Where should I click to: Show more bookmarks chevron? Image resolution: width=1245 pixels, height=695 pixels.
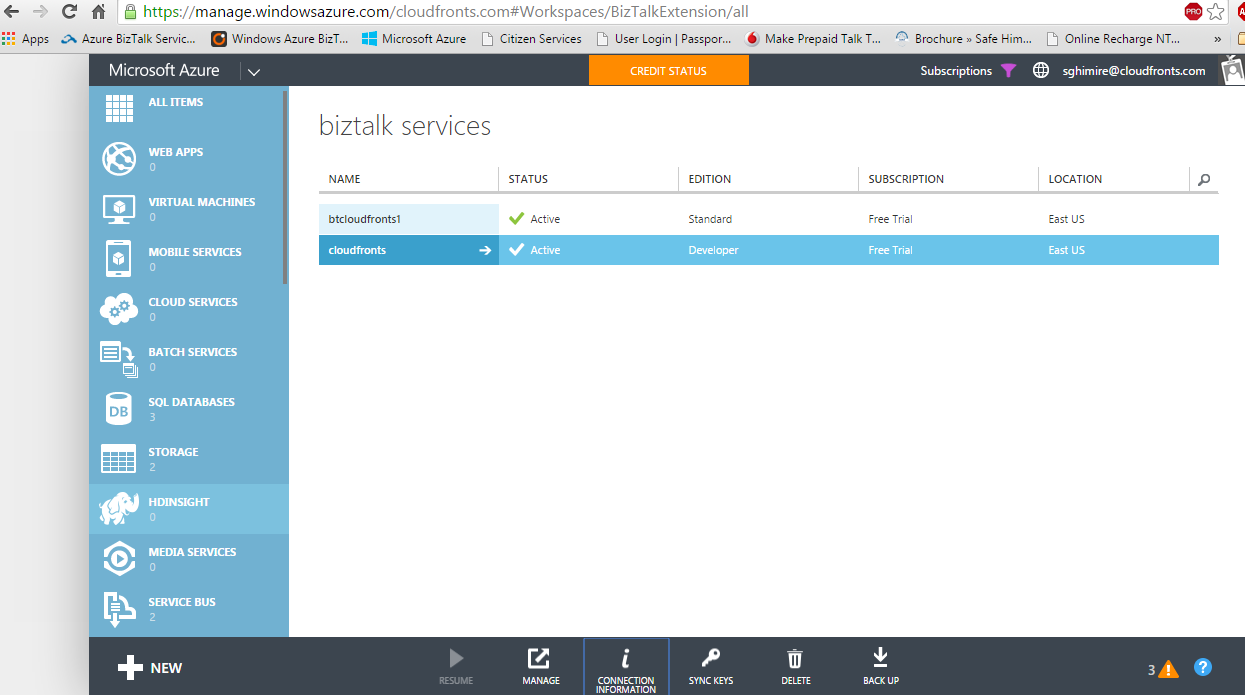[x=1218, y=39]
